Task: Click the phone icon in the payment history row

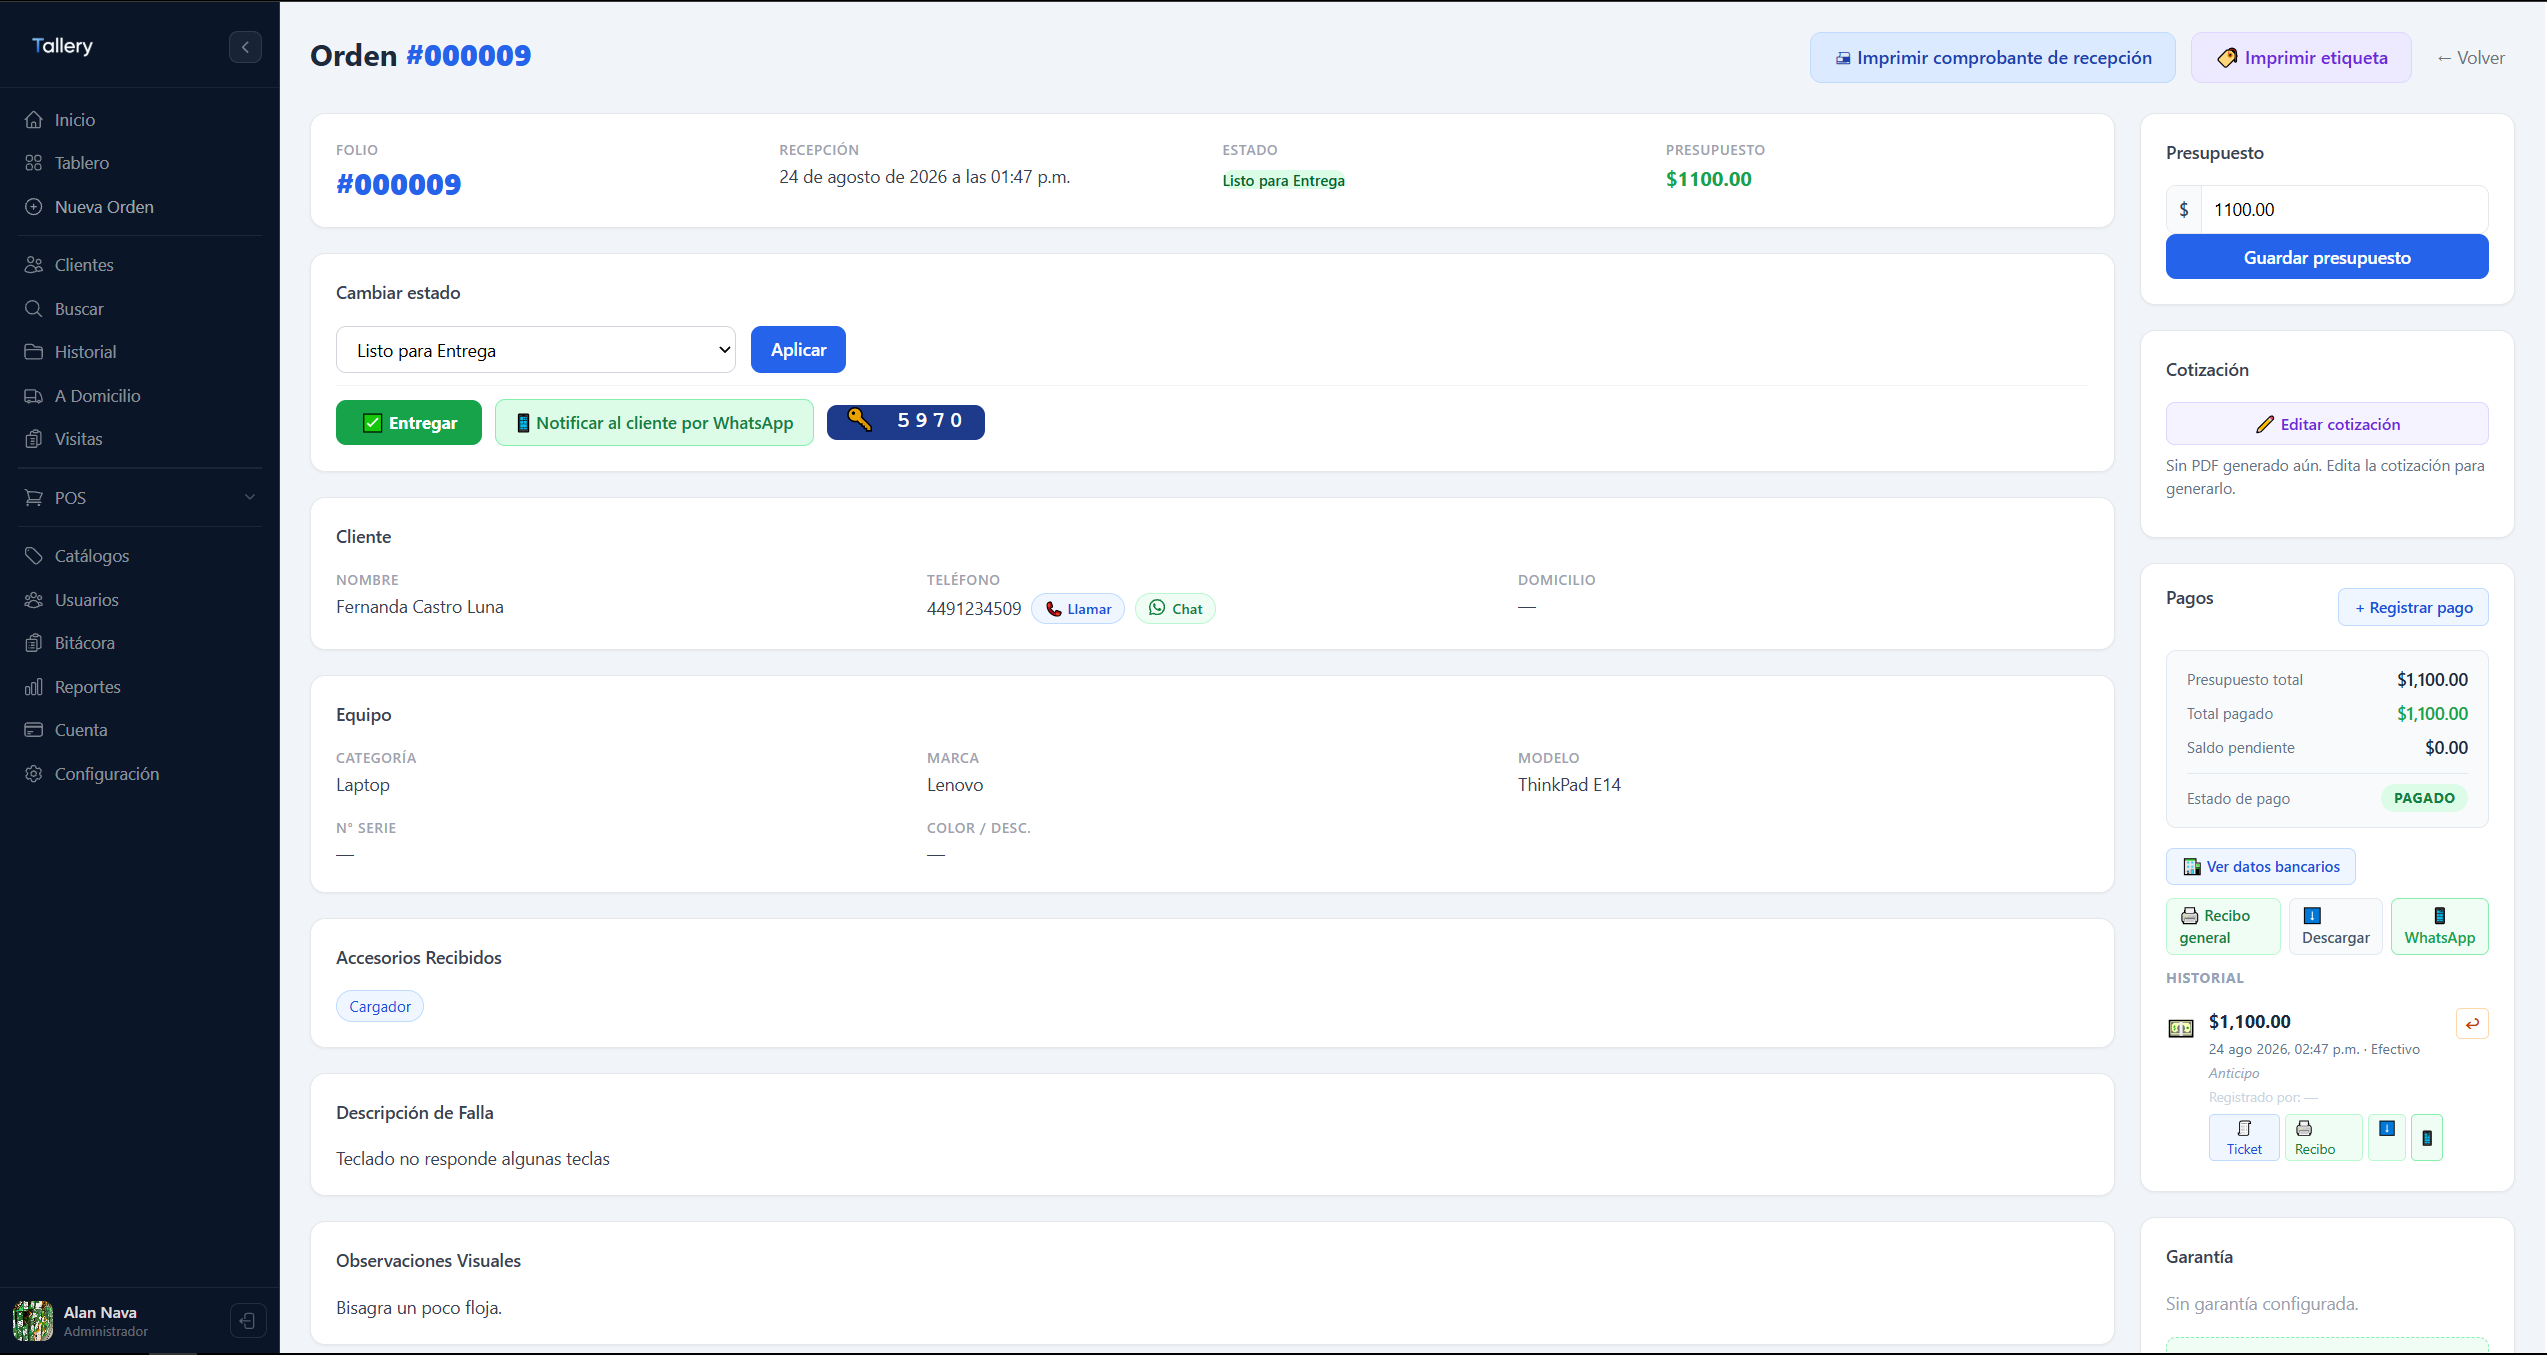Action: (2427, 1138)
